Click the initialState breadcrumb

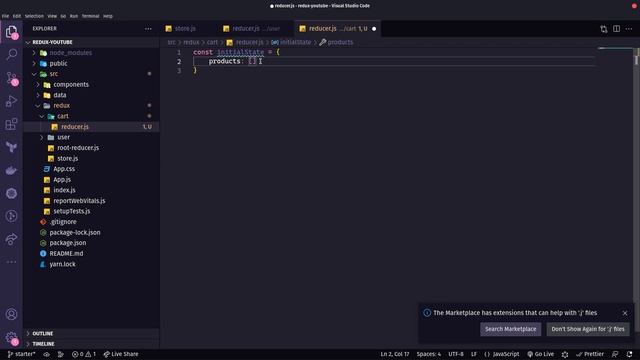pyautogui.click(x=291, y=42)
